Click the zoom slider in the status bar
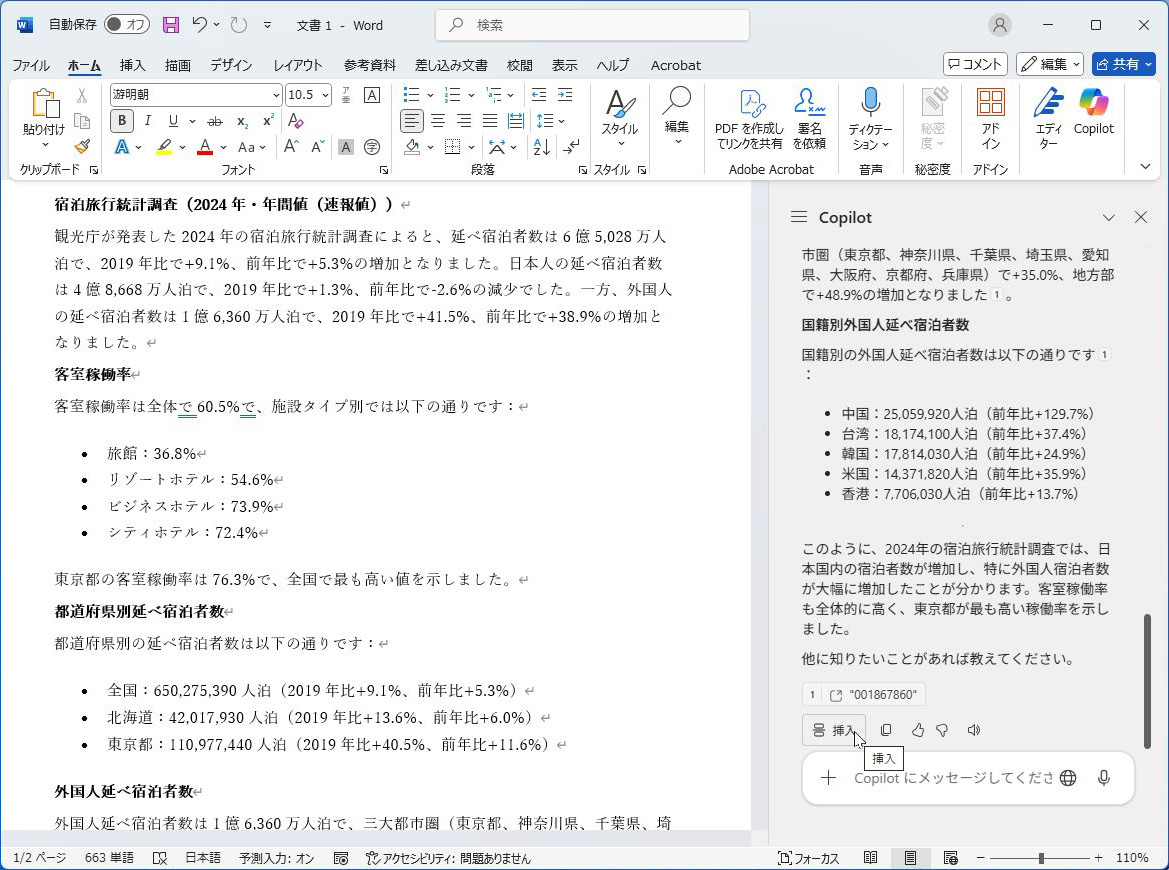 tap(1041, 858)
